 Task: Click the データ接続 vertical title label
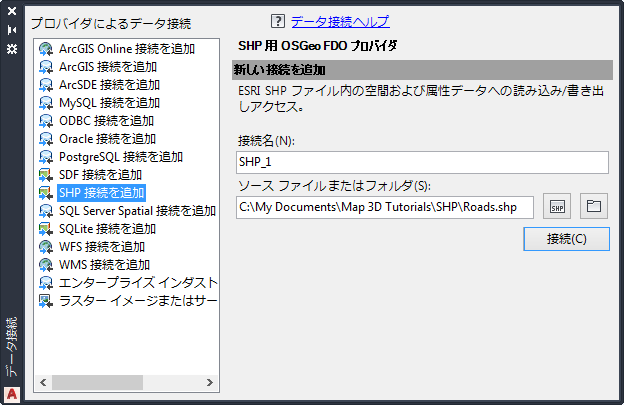pos(12,347)
